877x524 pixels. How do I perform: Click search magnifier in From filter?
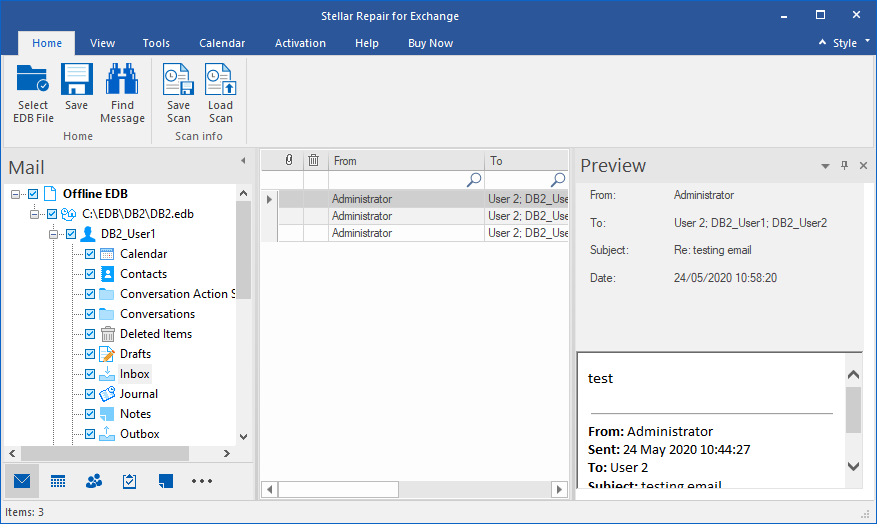(474, 180)
